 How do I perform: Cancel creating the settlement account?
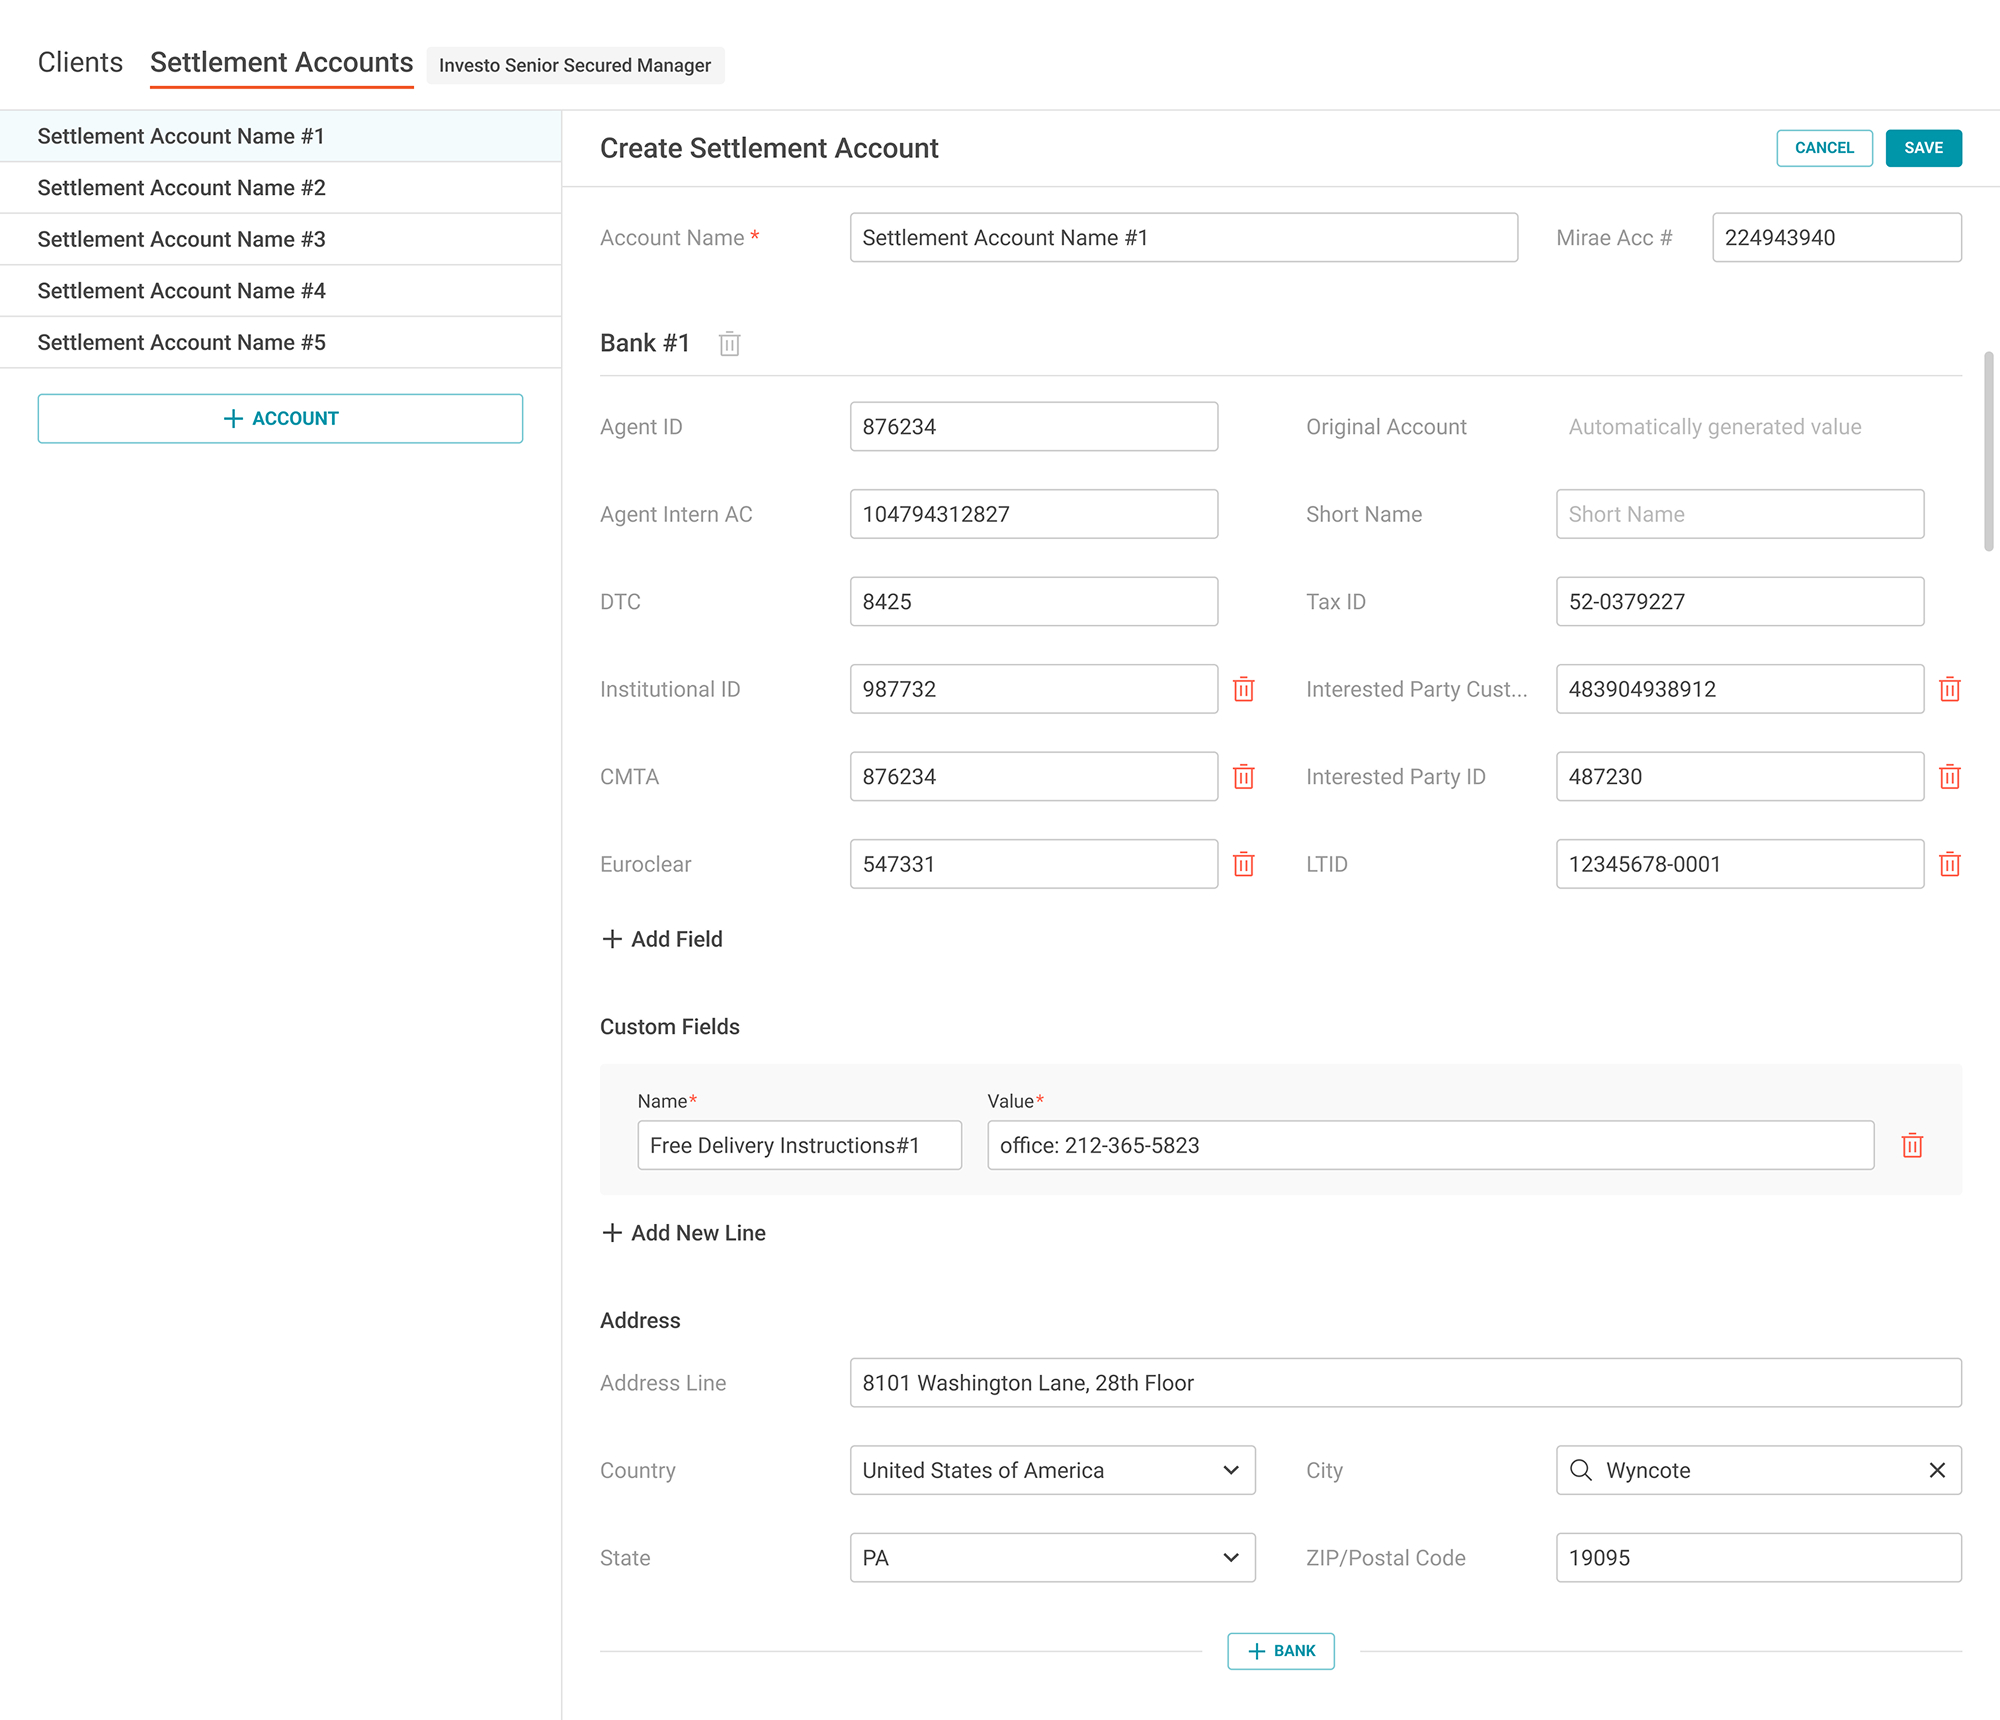(1824, 148)
